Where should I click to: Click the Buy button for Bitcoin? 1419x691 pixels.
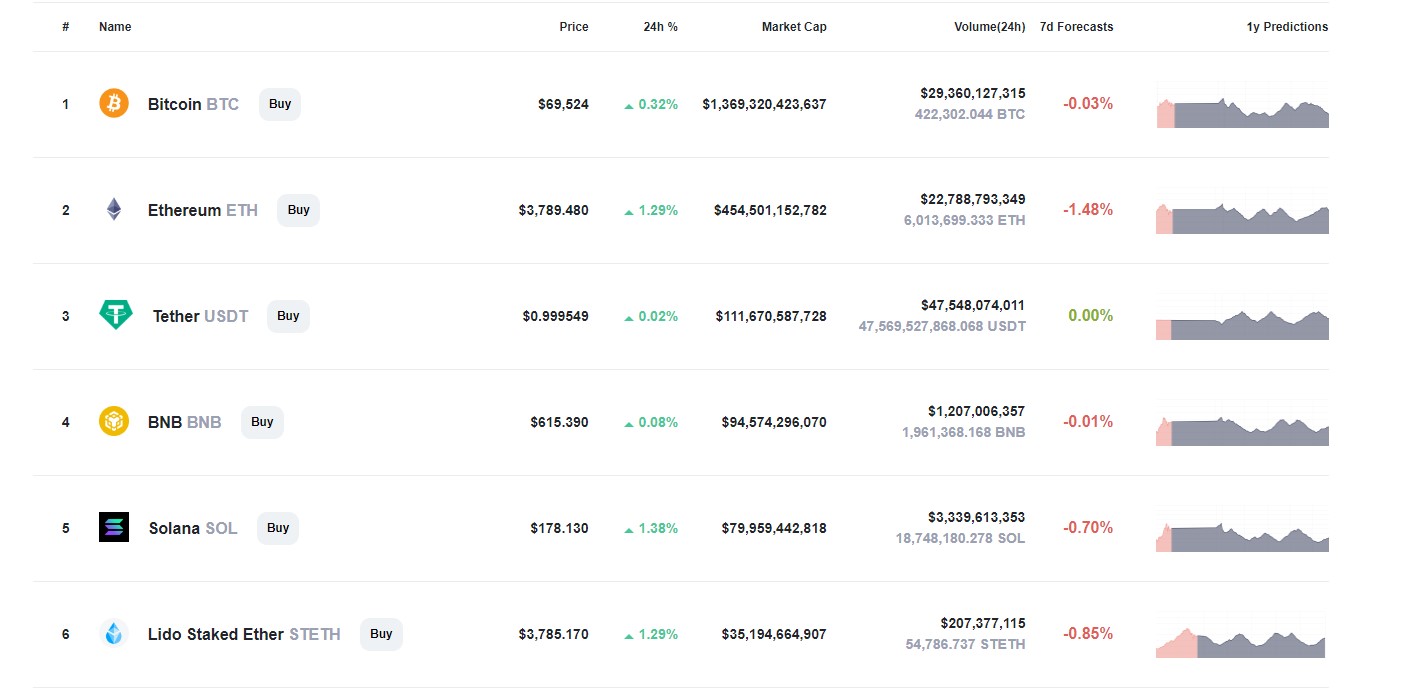click(279, 104)
